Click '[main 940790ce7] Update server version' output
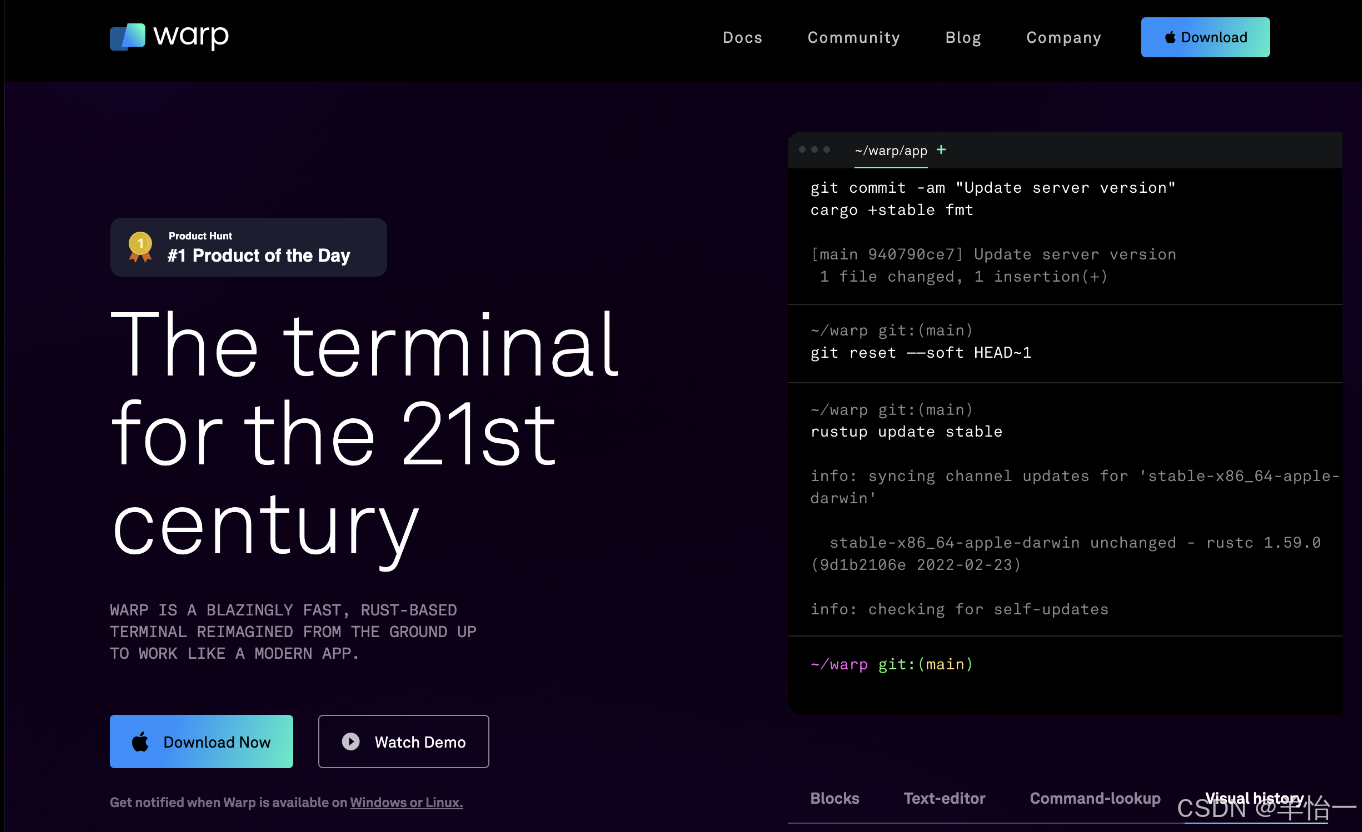Screen dimensions: 1362x832 point(993,255)
